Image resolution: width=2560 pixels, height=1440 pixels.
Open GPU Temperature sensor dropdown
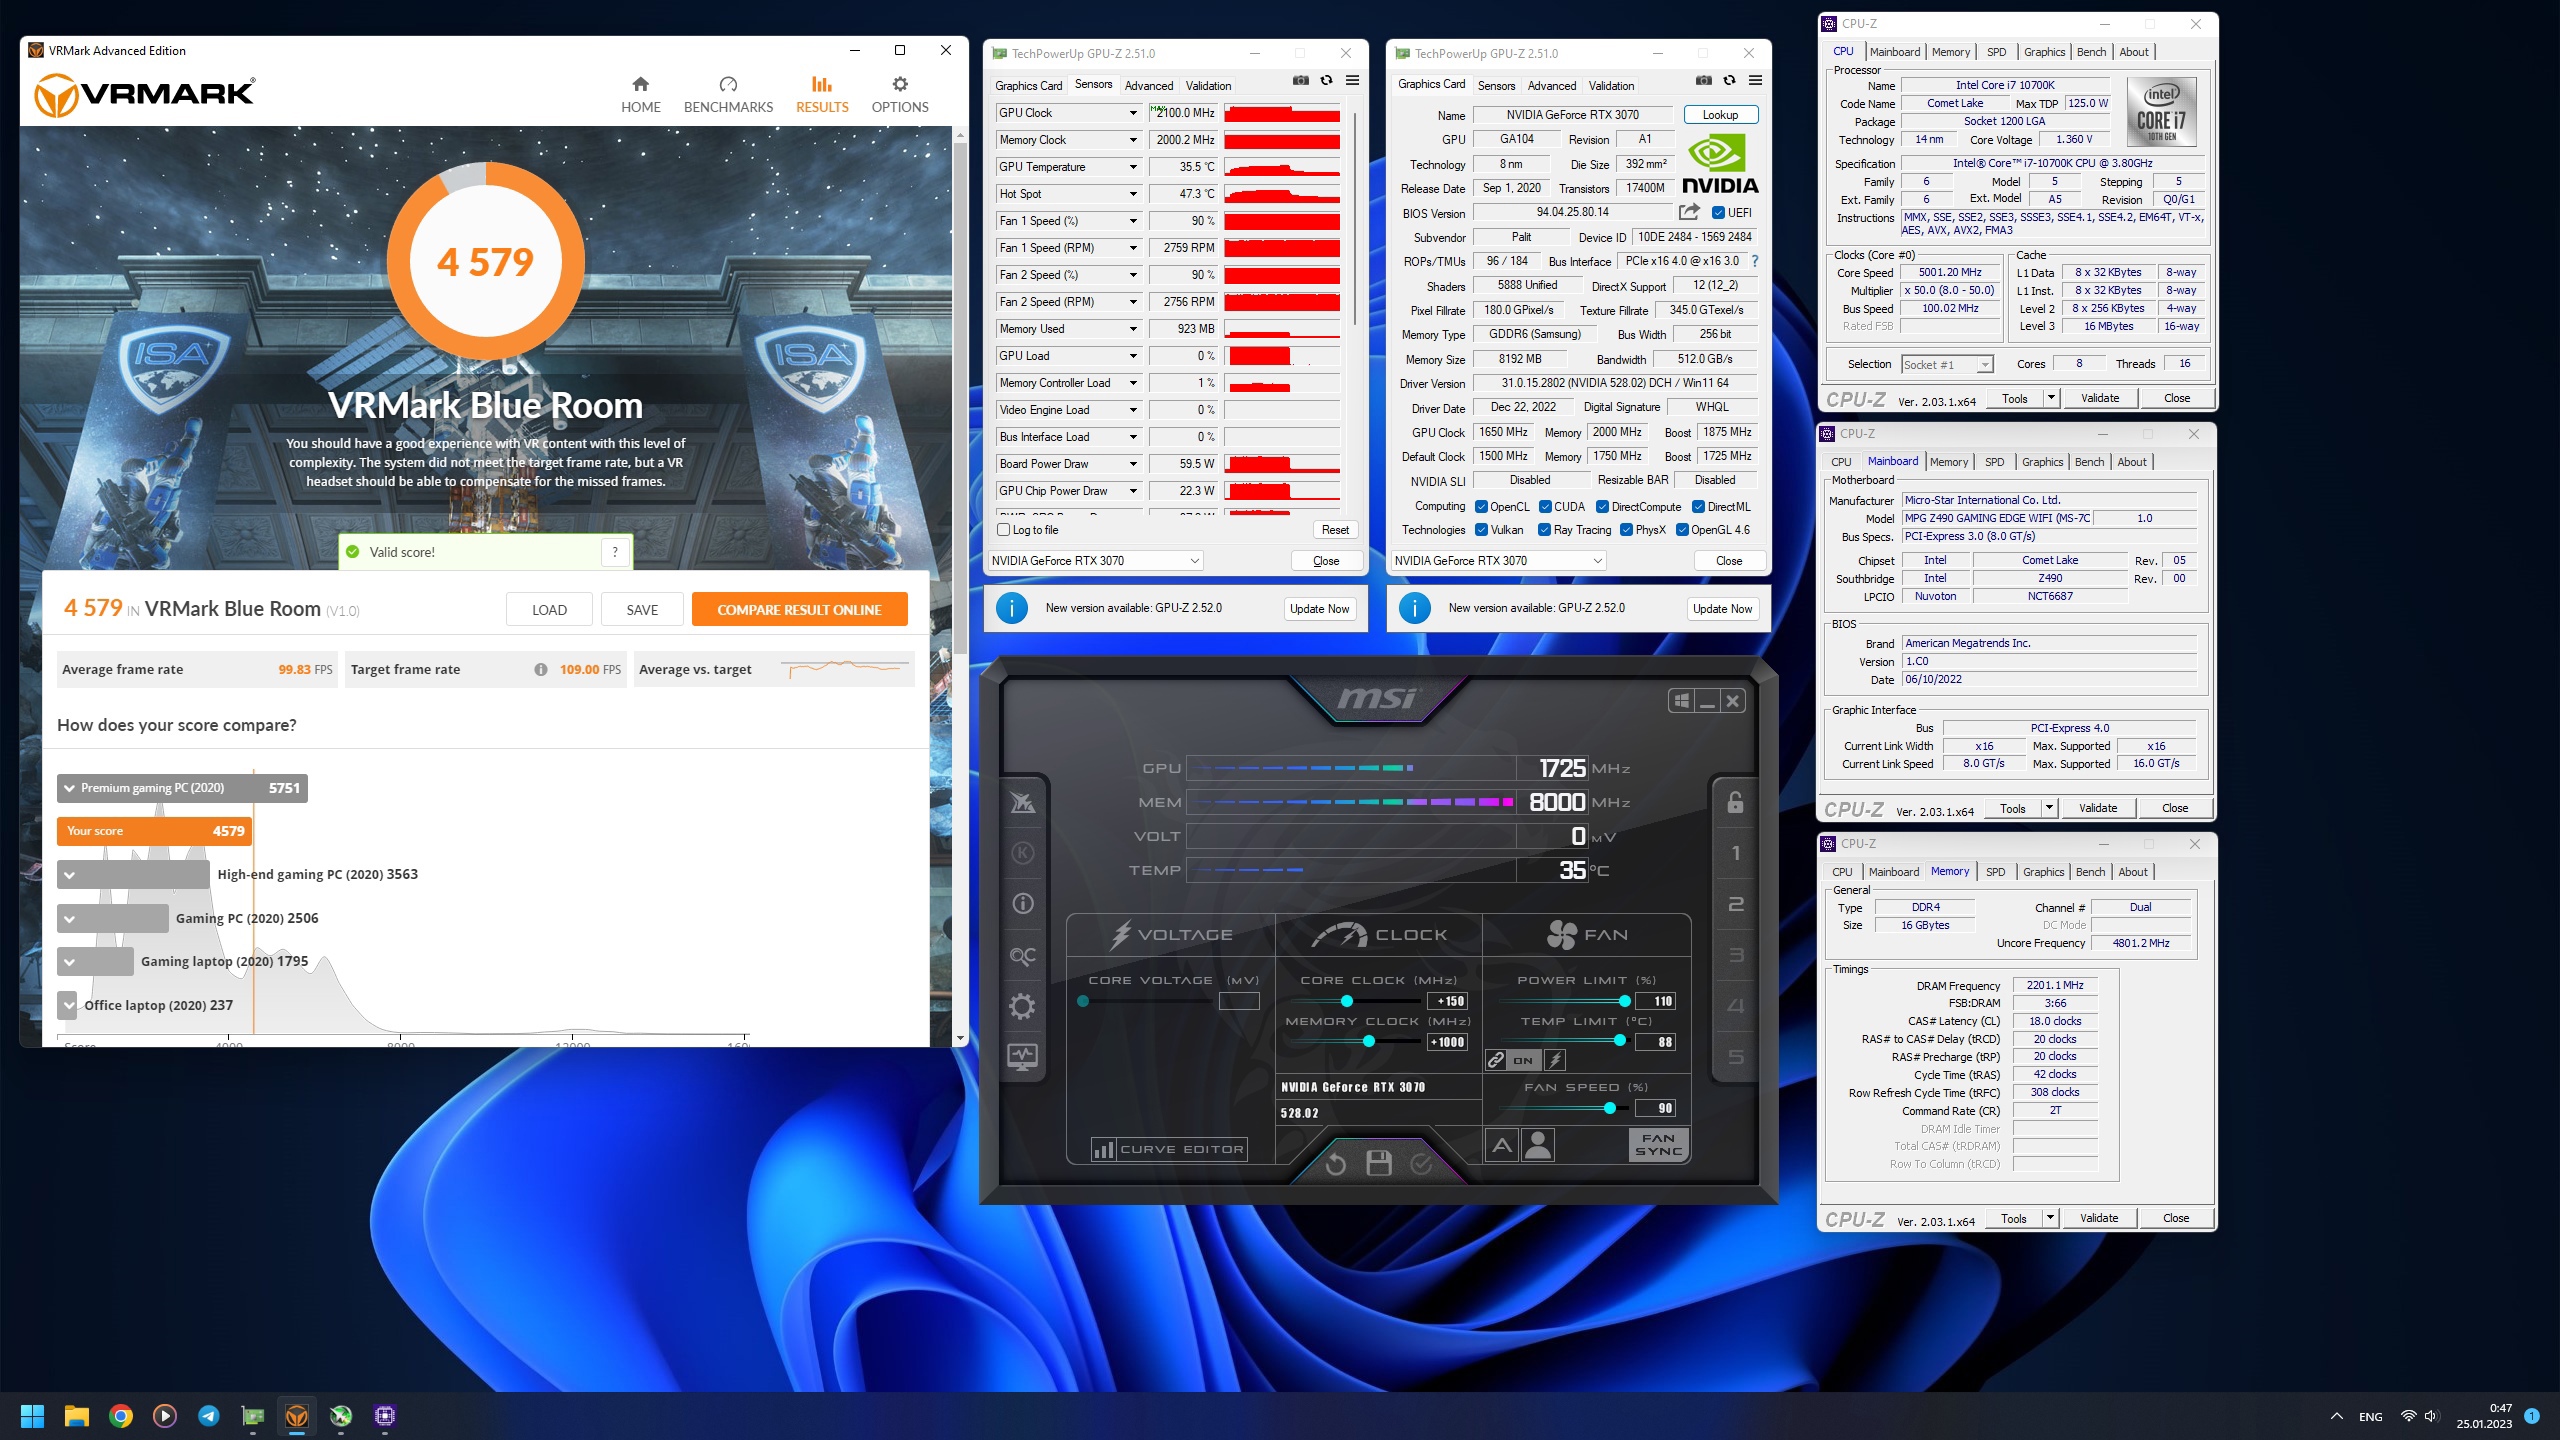click(x=1133, y=167)
